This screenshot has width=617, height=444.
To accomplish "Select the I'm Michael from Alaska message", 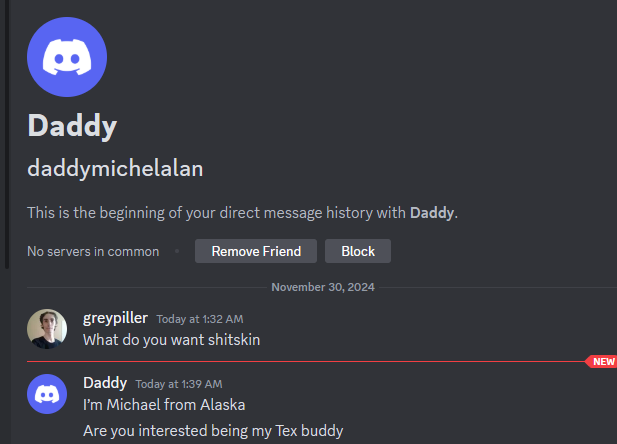I will pos(164,405).
